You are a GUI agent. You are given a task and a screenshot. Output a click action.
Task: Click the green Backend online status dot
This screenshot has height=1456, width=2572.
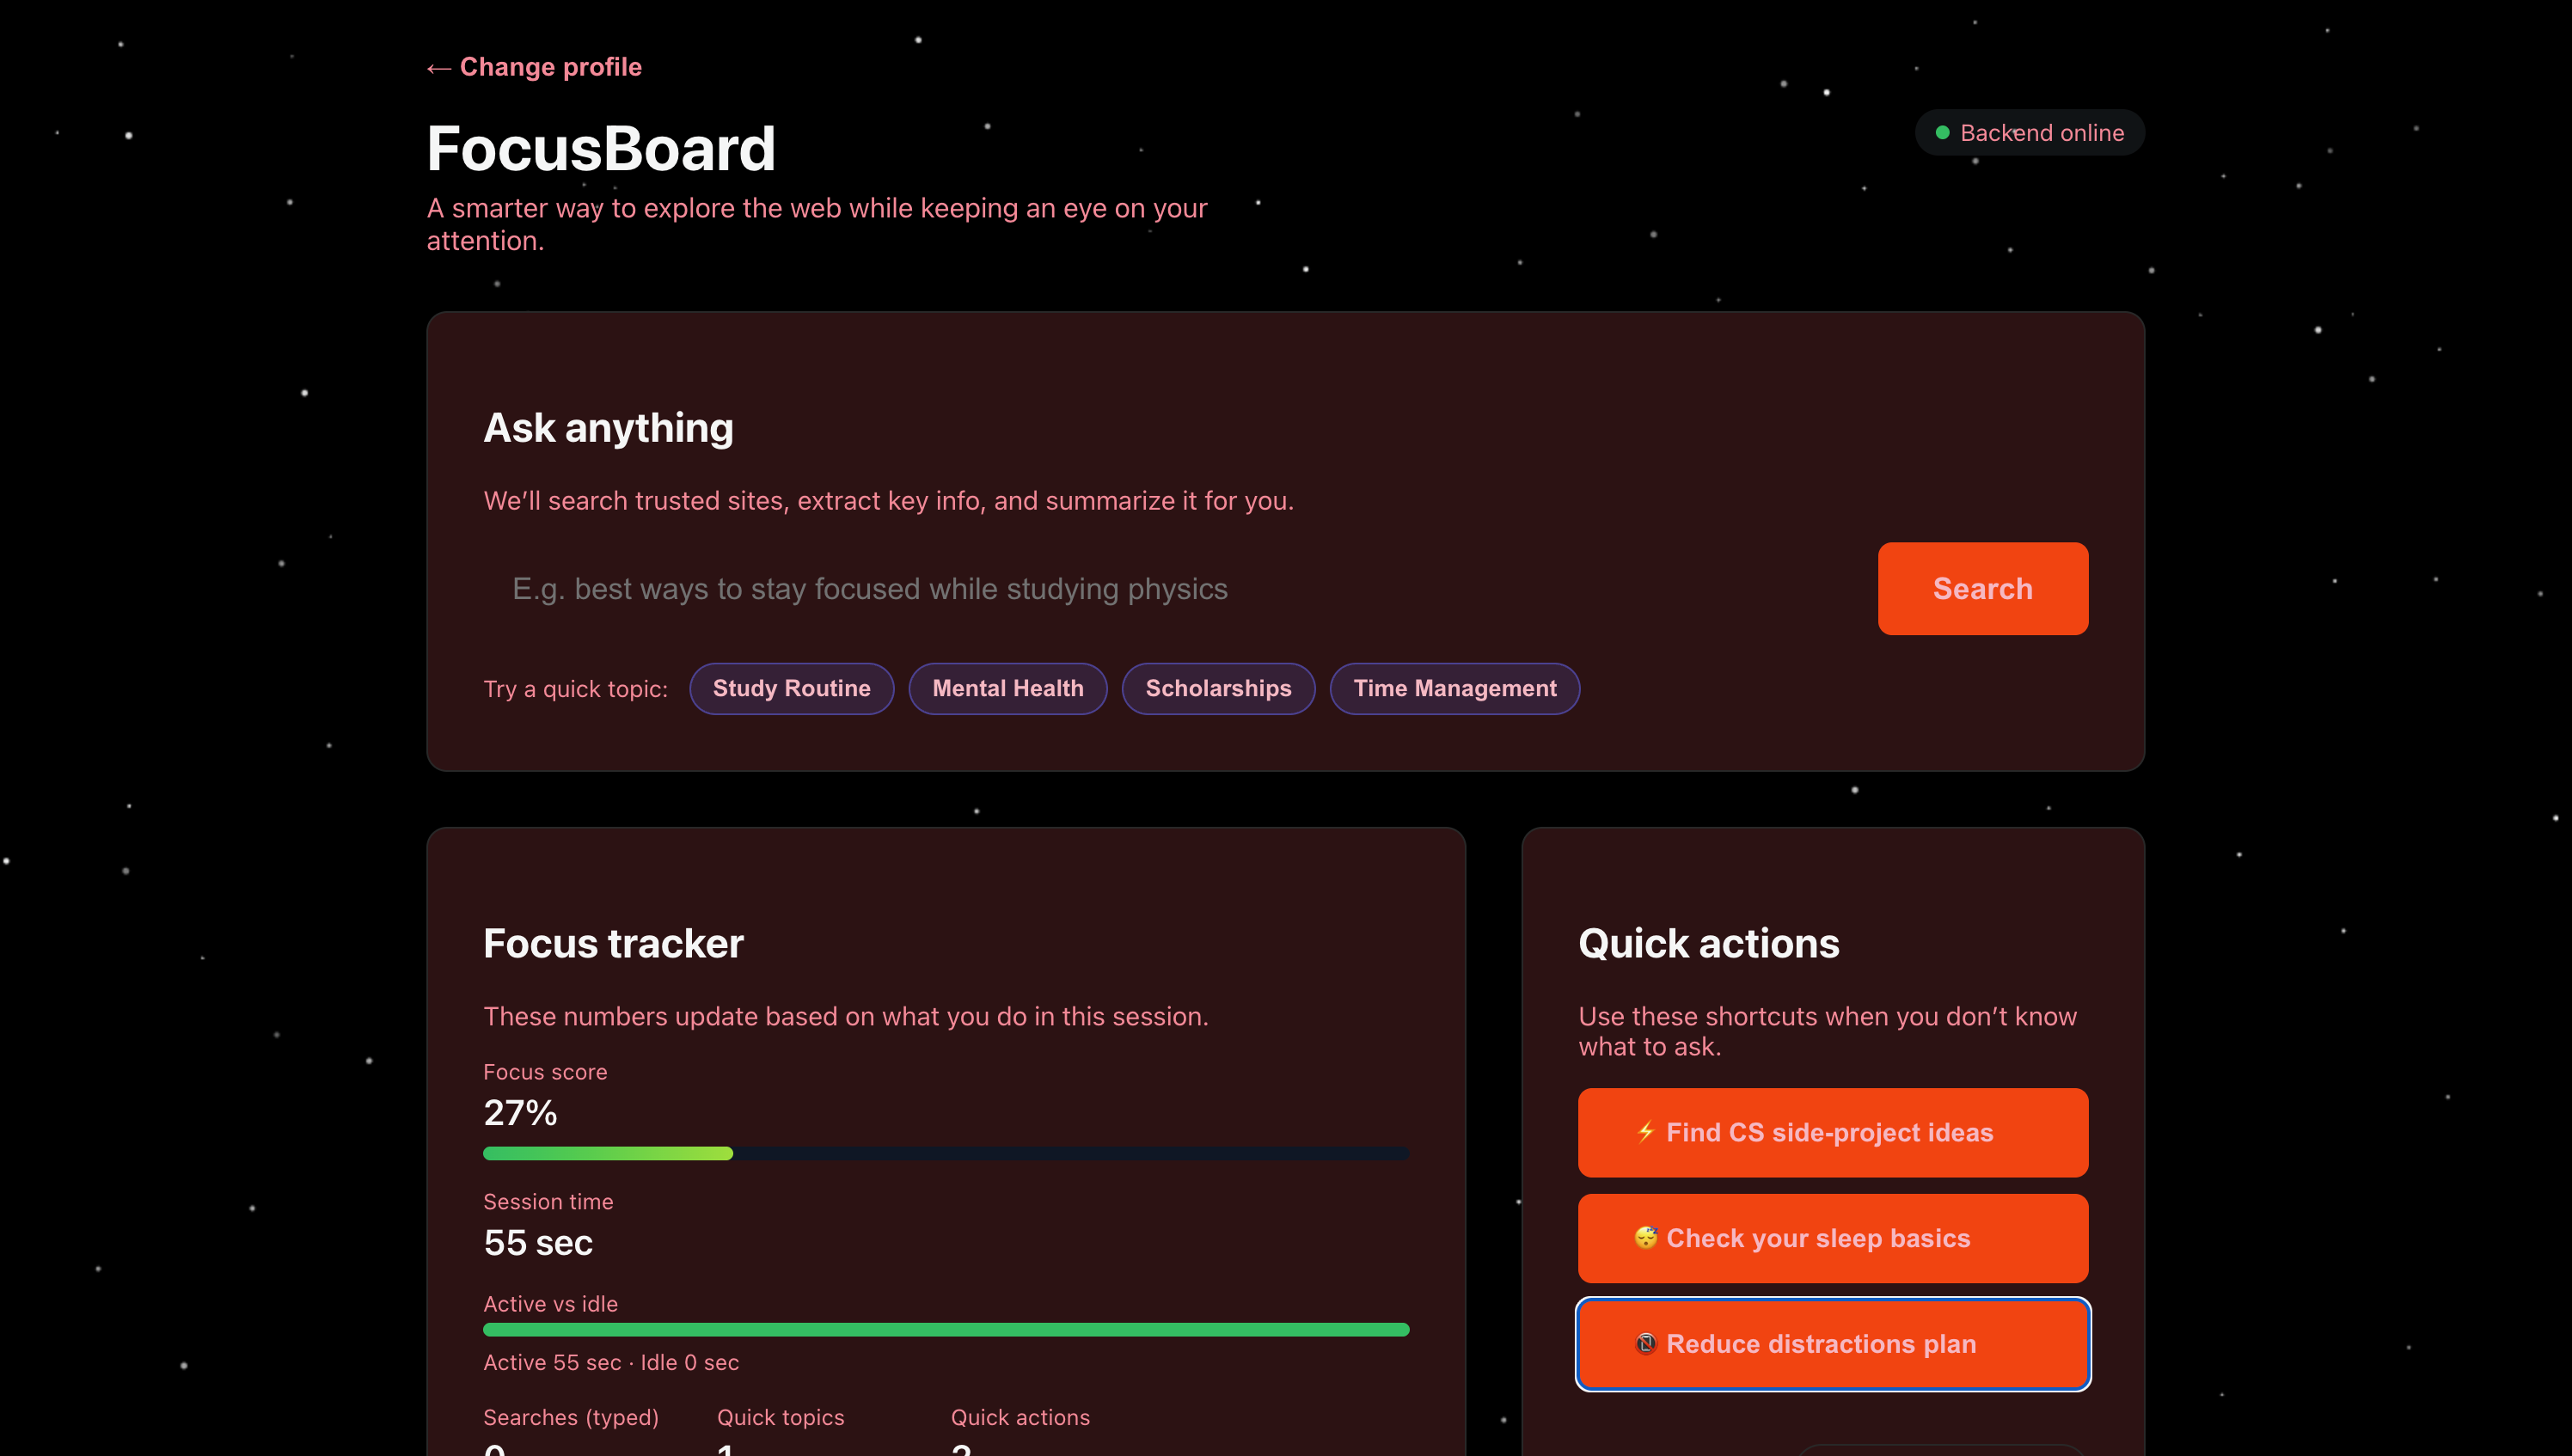(1942, 133)
